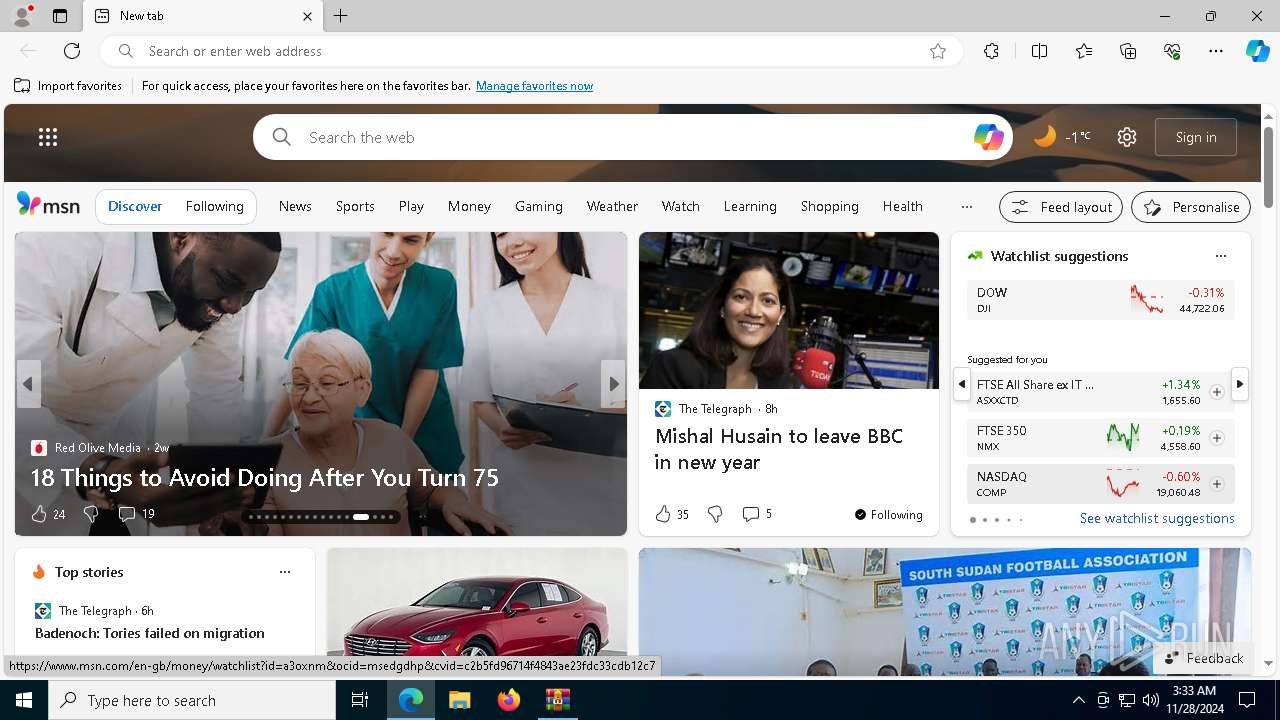Viewport: 1280px width, 720px height.
Task: Open the red car article thumbnail
Action: [477, 612]
